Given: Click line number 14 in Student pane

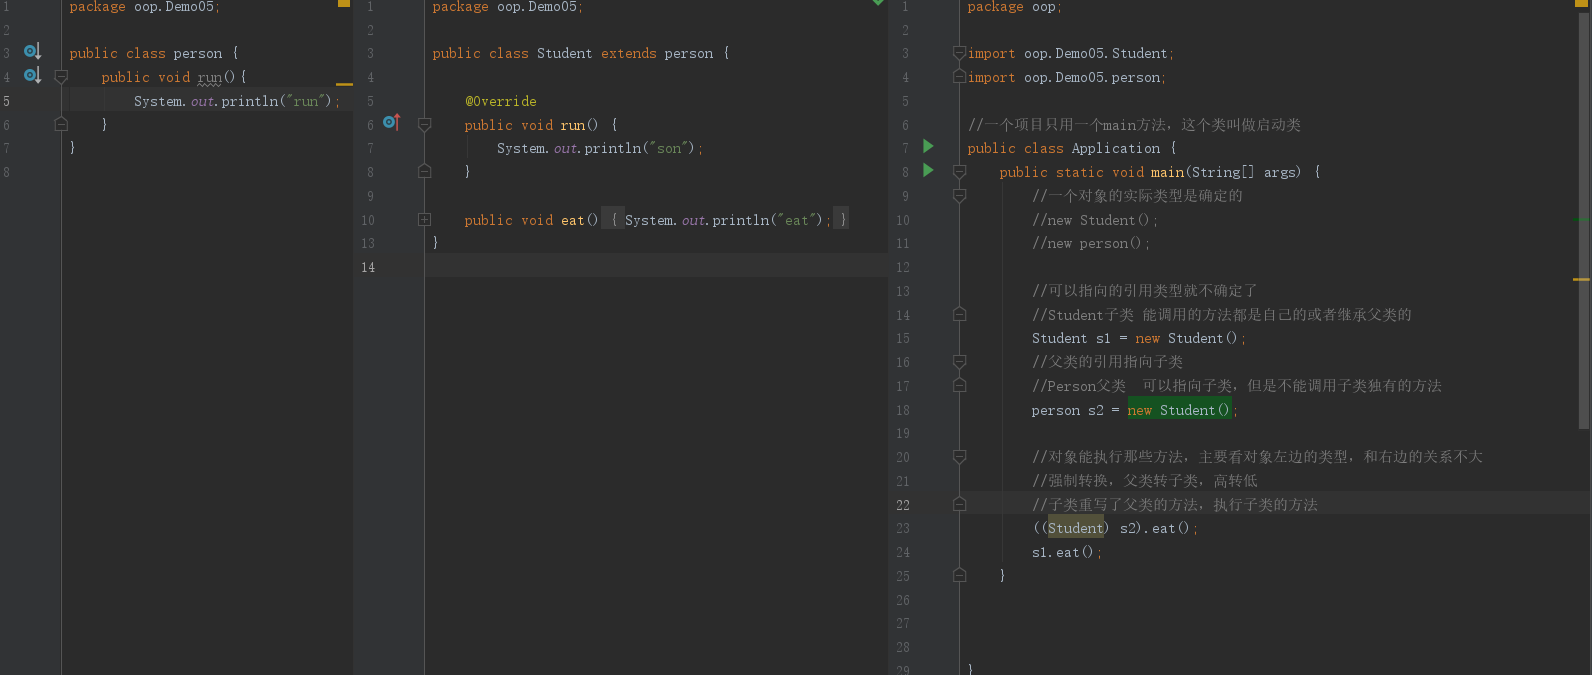Looking at the screenshot, I should pos(368,267).
